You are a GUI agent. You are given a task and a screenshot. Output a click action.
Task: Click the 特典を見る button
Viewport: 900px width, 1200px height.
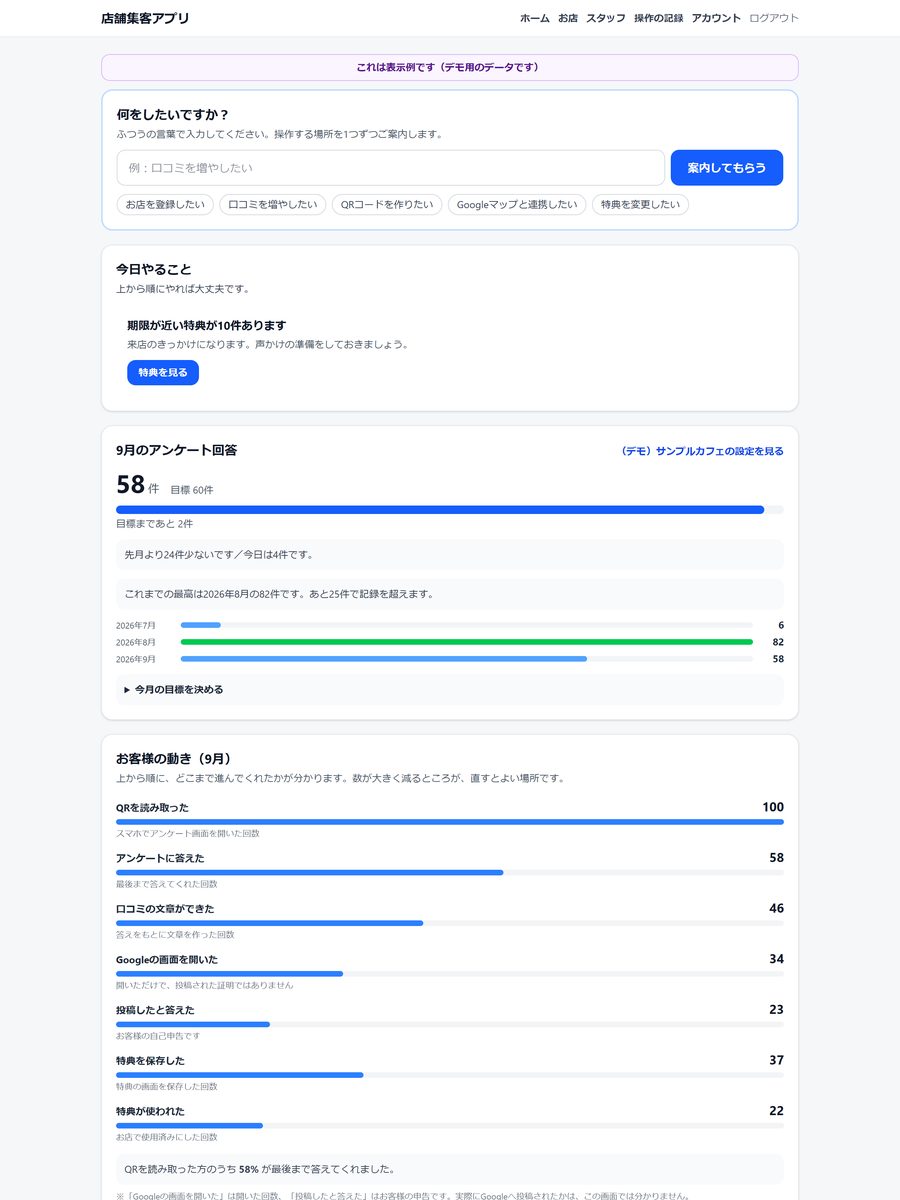(x=163, y=372)
